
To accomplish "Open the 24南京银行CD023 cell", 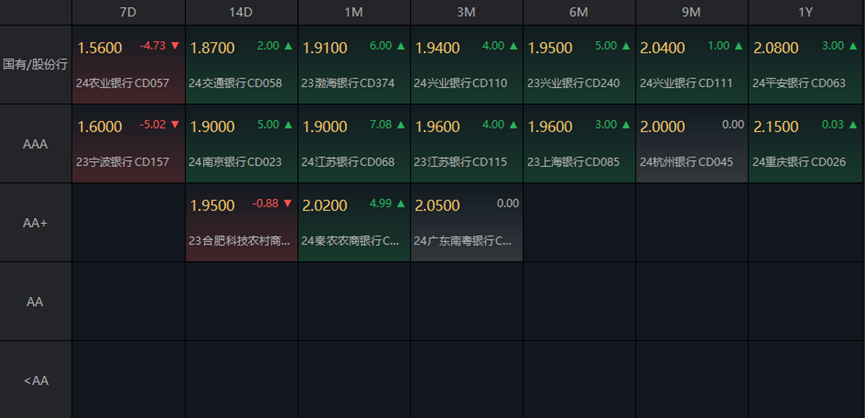I will (x=242, y=143).
